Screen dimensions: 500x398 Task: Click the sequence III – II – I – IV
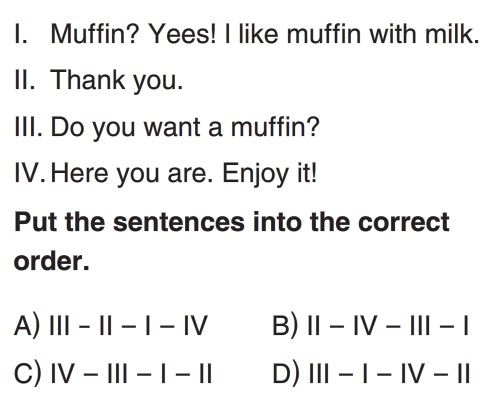128,325
